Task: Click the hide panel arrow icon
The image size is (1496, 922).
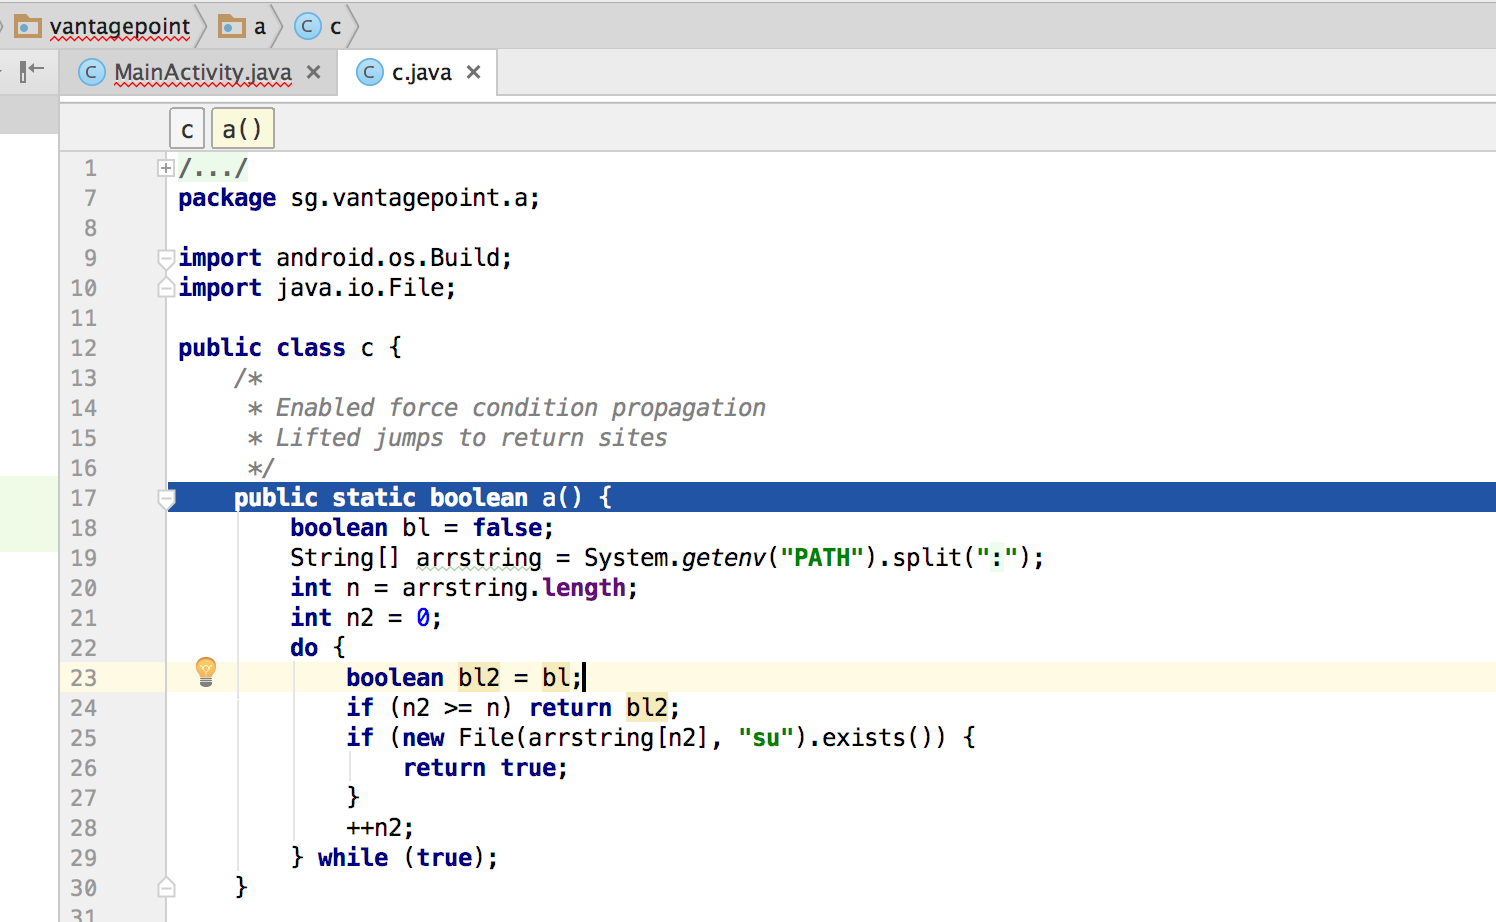Action: (32, 70)
